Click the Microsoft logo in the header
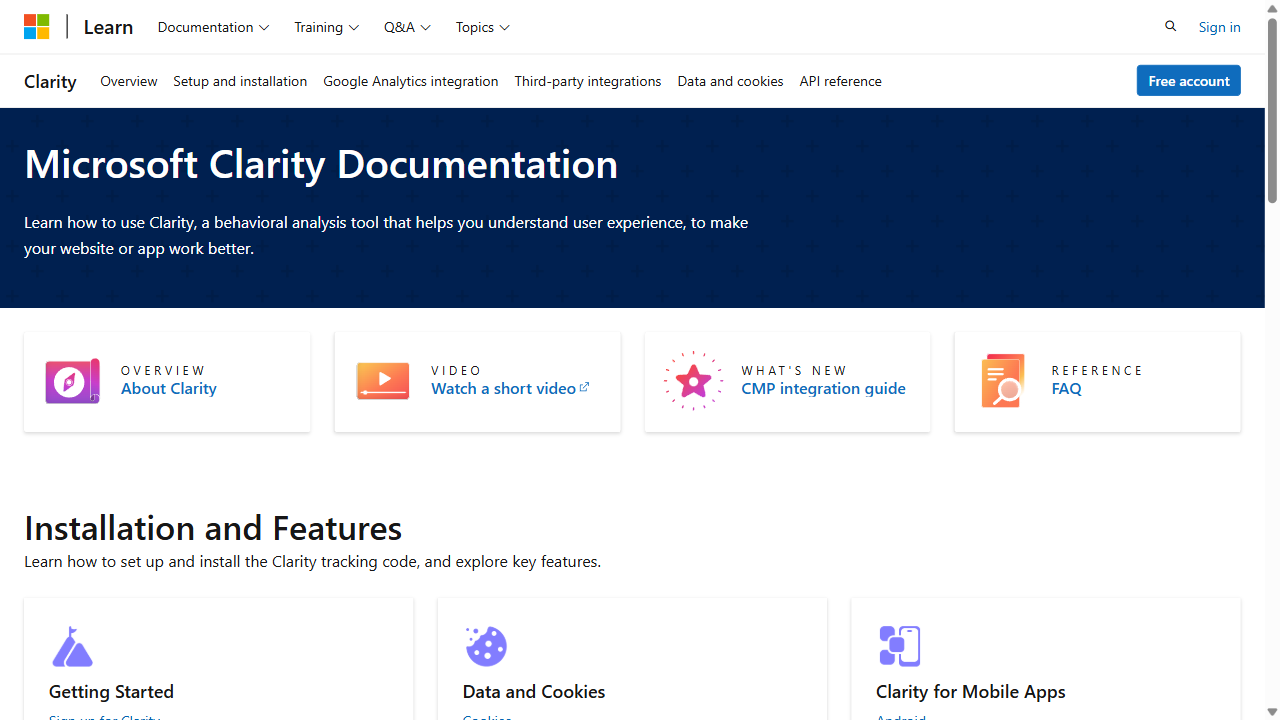Viewport: 1280px width, 720px height. [36, 26]
